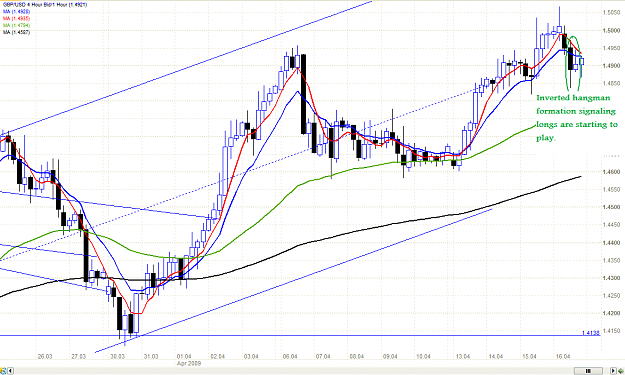Click the 1.4400 price axis label
The image size is (625, 375).
611,242
